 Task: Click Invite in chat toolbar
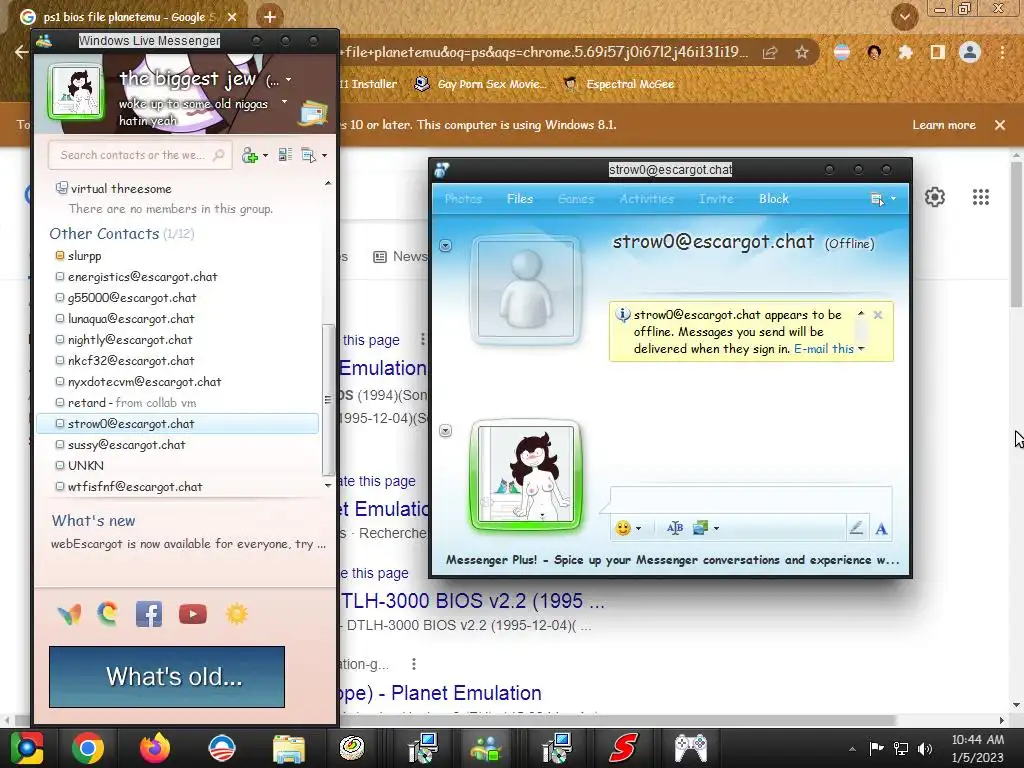(x=716, y=199)
